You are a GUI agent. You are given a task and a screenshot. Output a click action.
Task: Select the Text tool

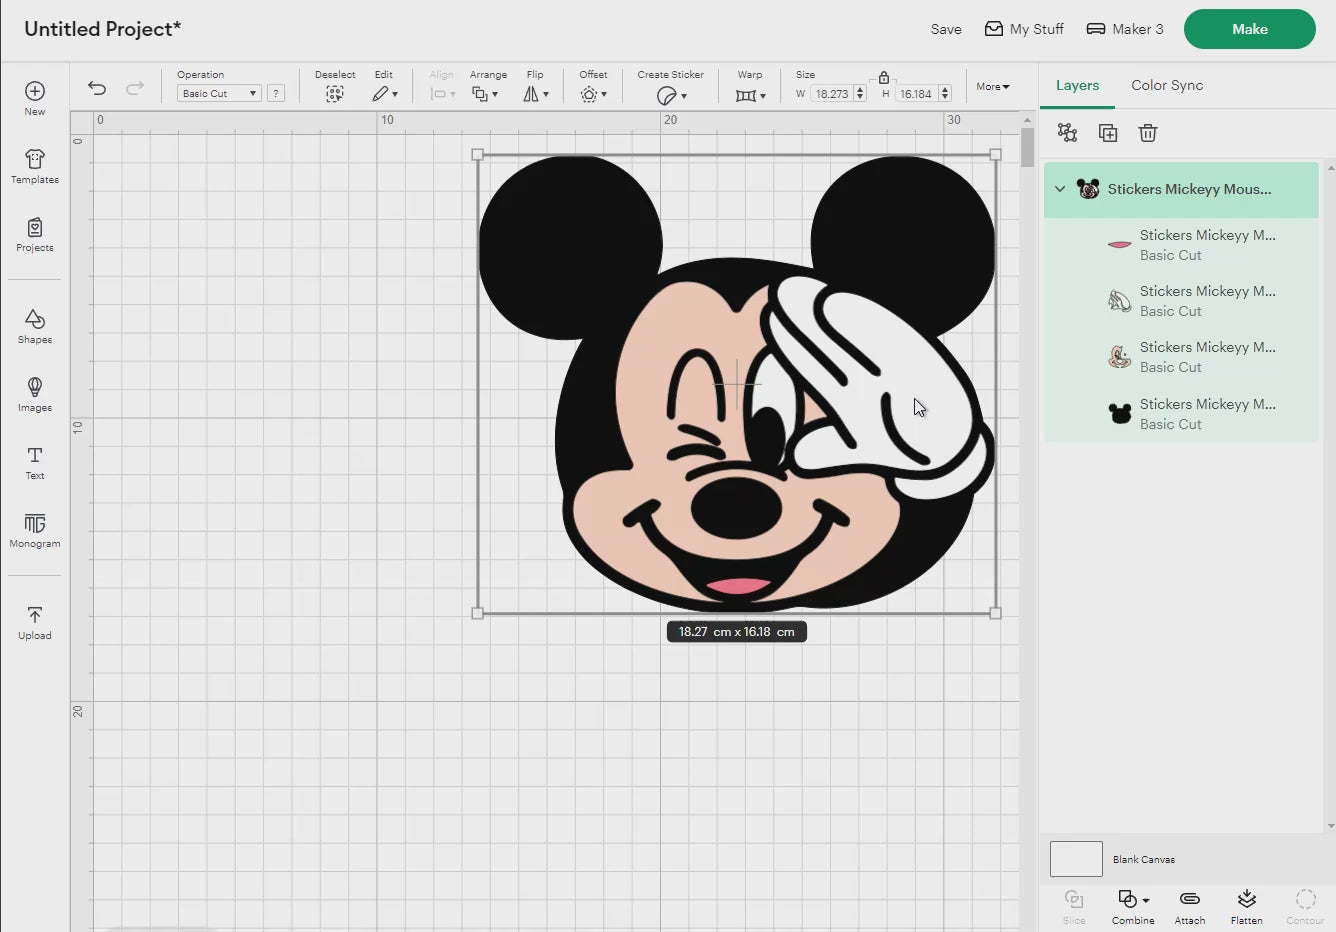[35, 463]
